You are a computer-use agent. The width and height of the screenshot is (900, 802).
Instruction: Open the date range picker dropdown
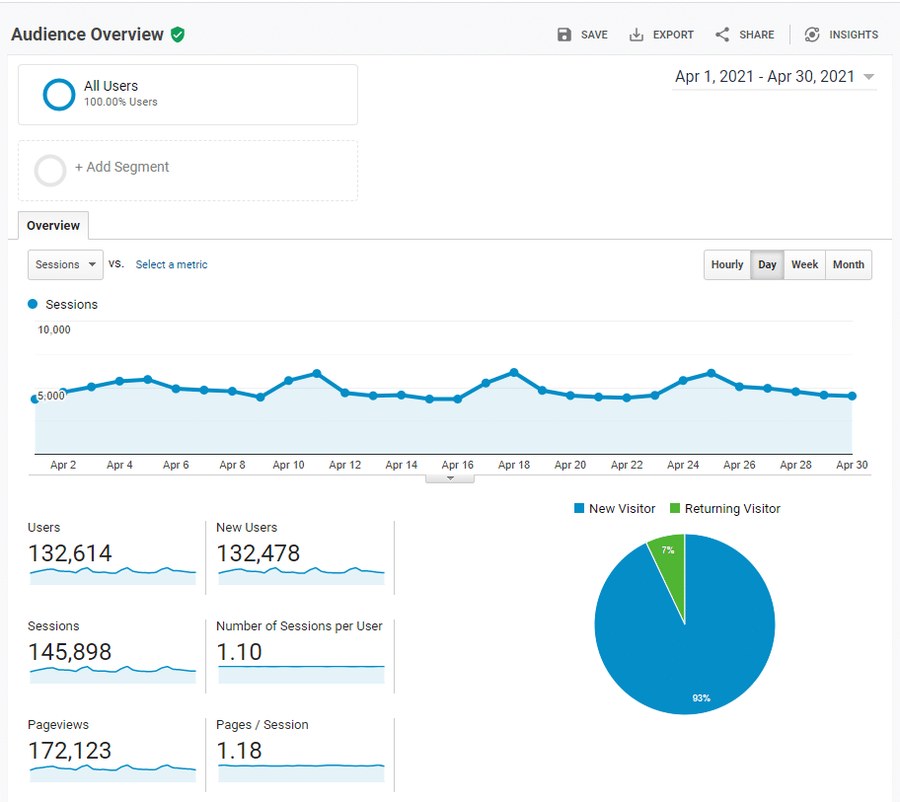pyautogui.click(x=774, y=77)
